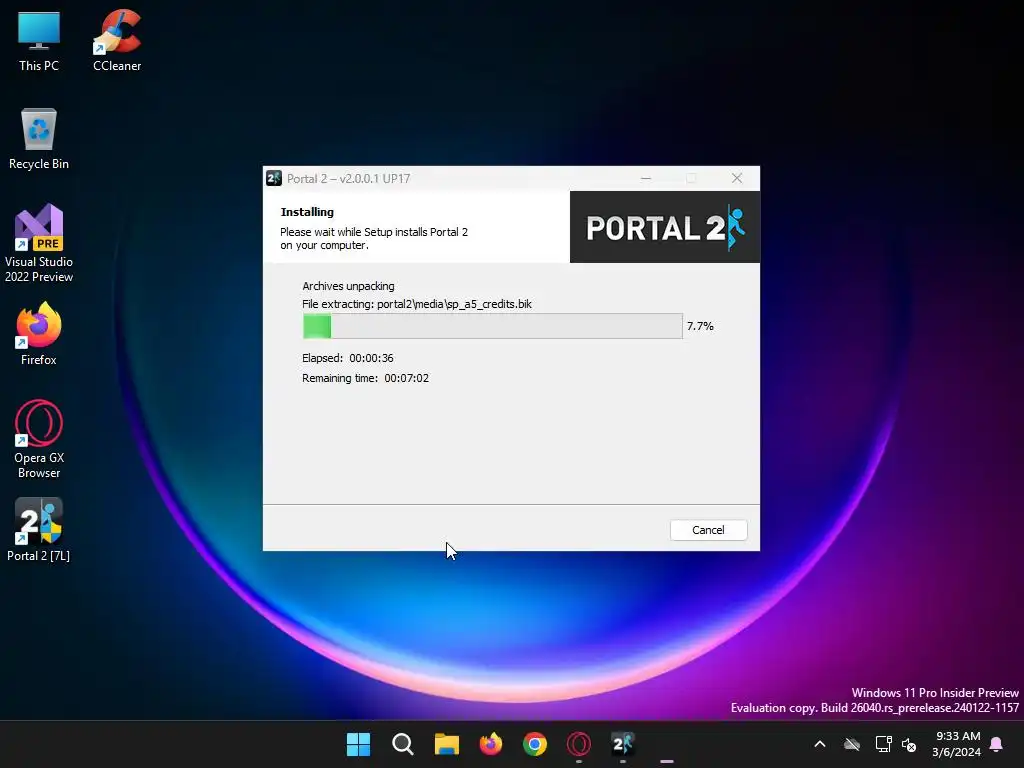Open This PC desktop icon

[39, 41]
